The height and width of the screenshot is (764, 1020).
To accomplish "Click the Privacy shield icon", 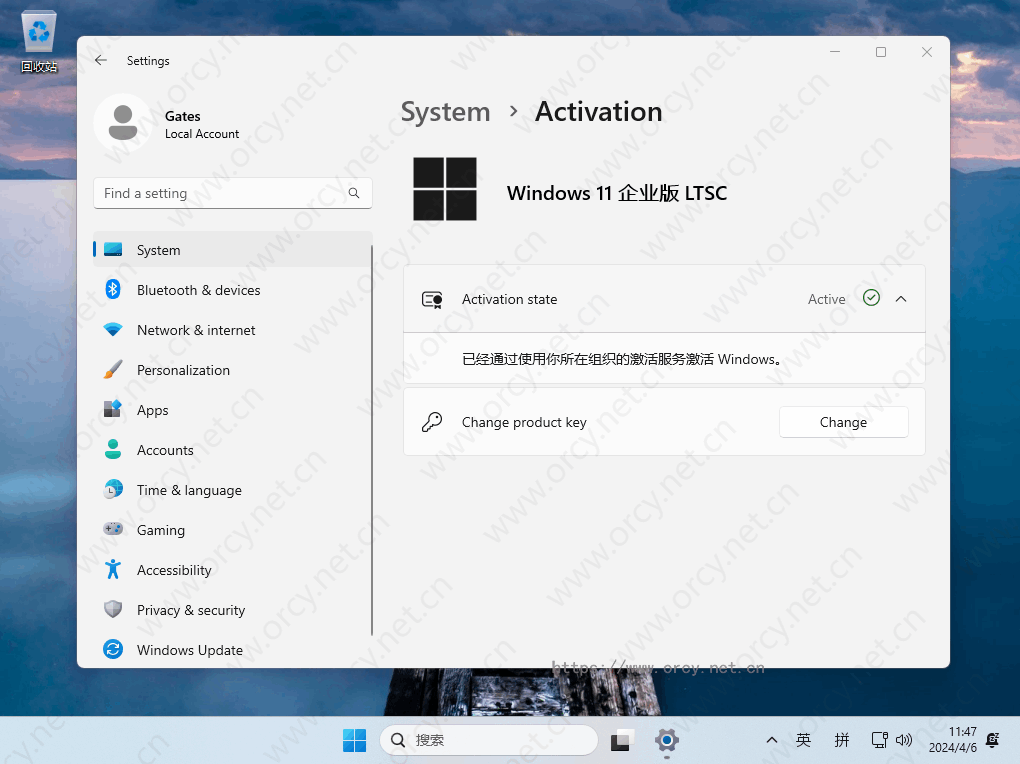I will (113, 610).
